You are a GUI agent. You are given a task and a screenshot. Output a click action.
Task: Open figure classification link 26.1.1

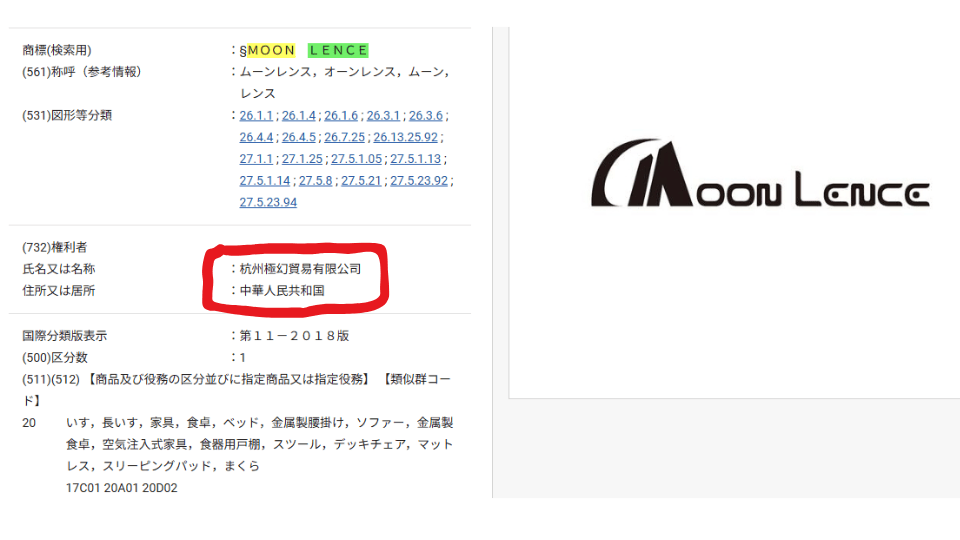256,116
